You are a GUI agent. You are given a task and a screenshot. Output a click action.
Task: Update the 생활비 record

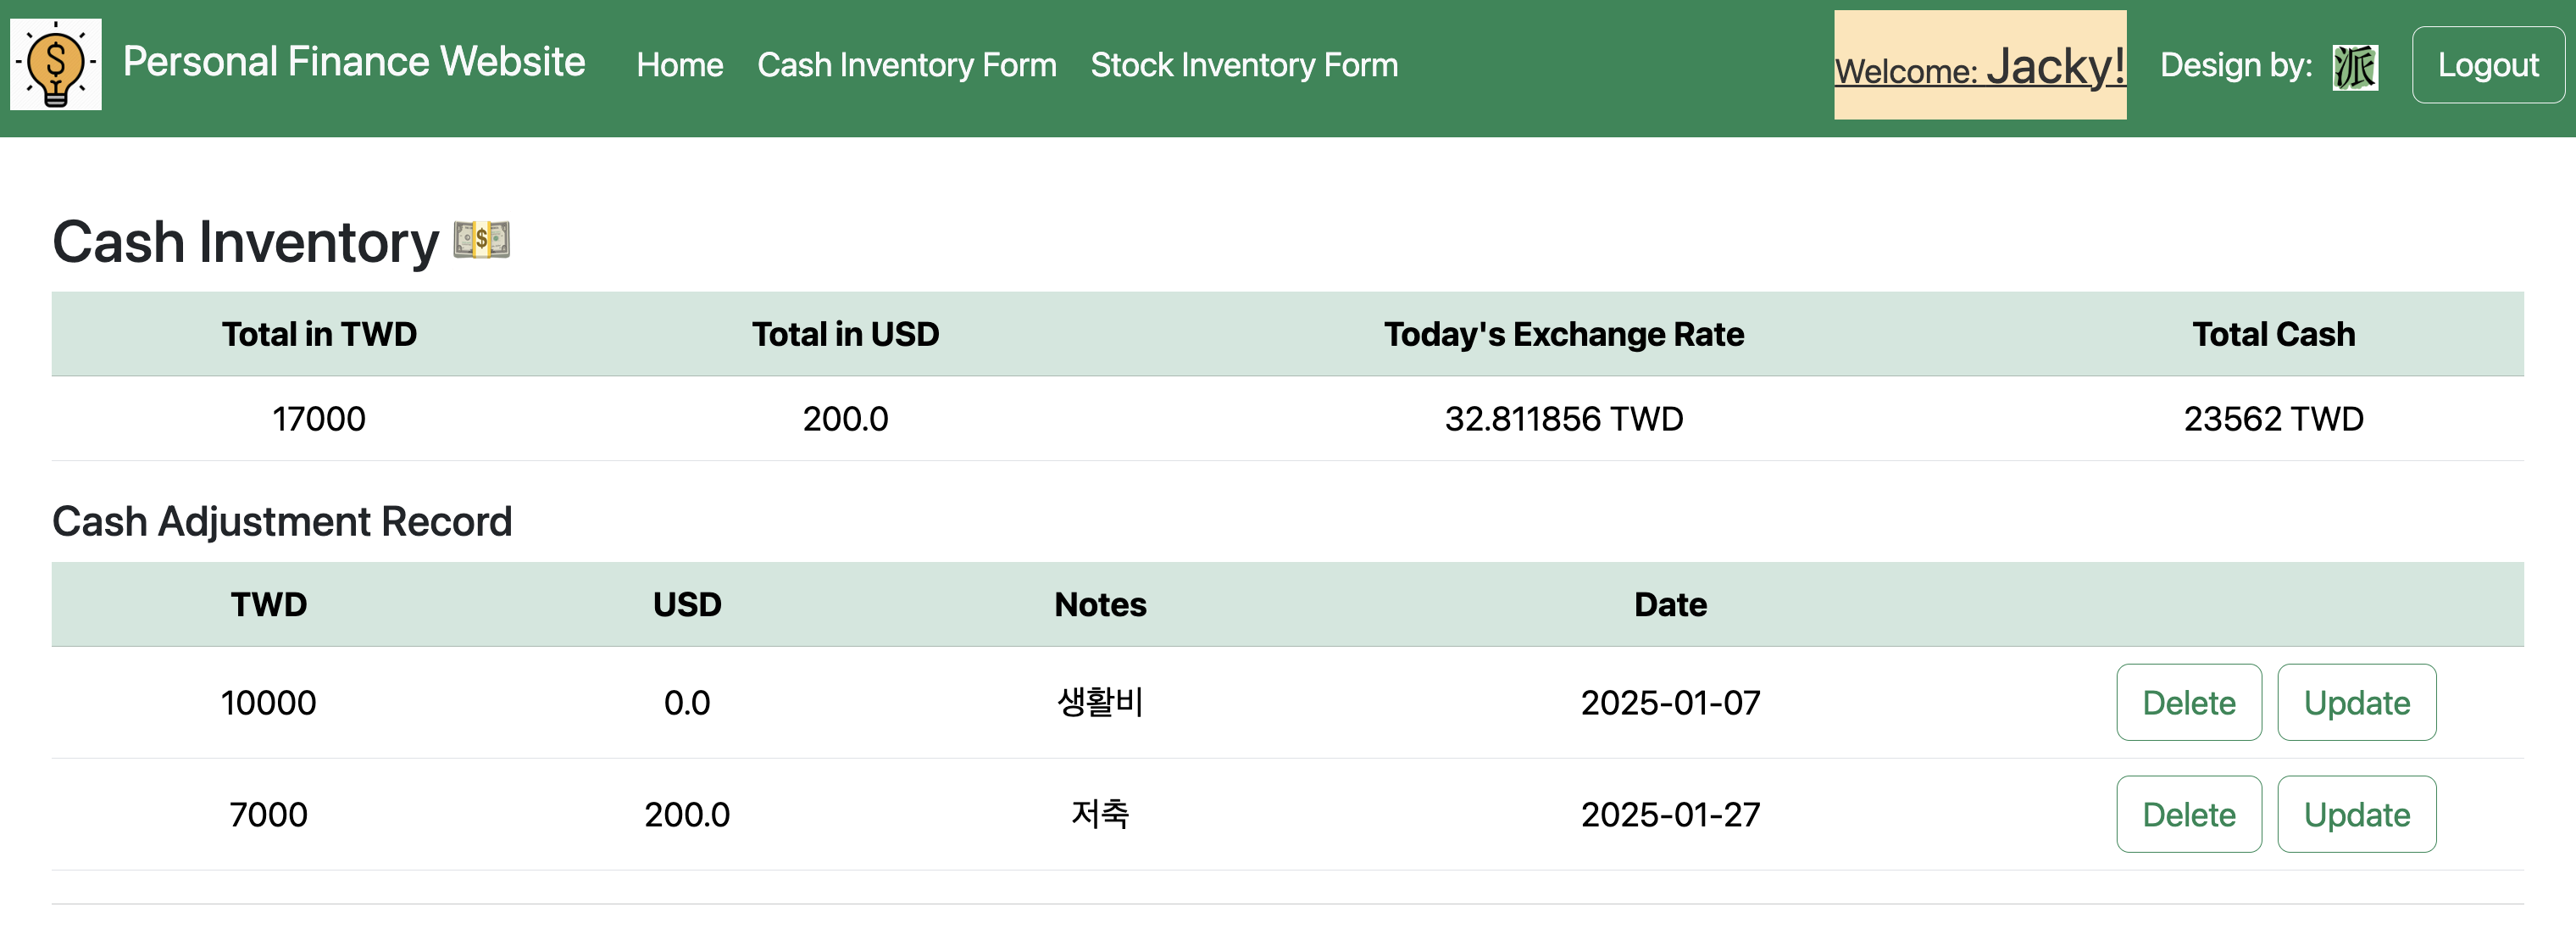tap(2357, 702)
